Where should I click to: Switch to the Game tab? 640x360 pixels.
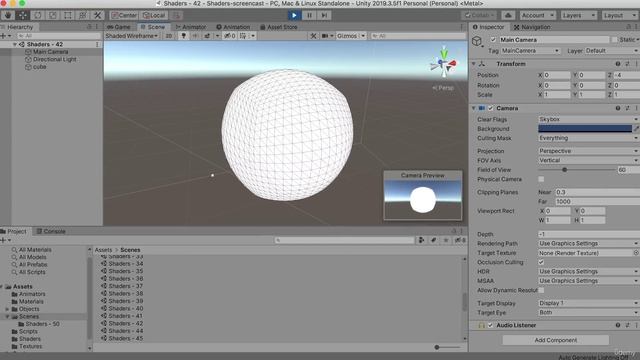pos(119,27)
